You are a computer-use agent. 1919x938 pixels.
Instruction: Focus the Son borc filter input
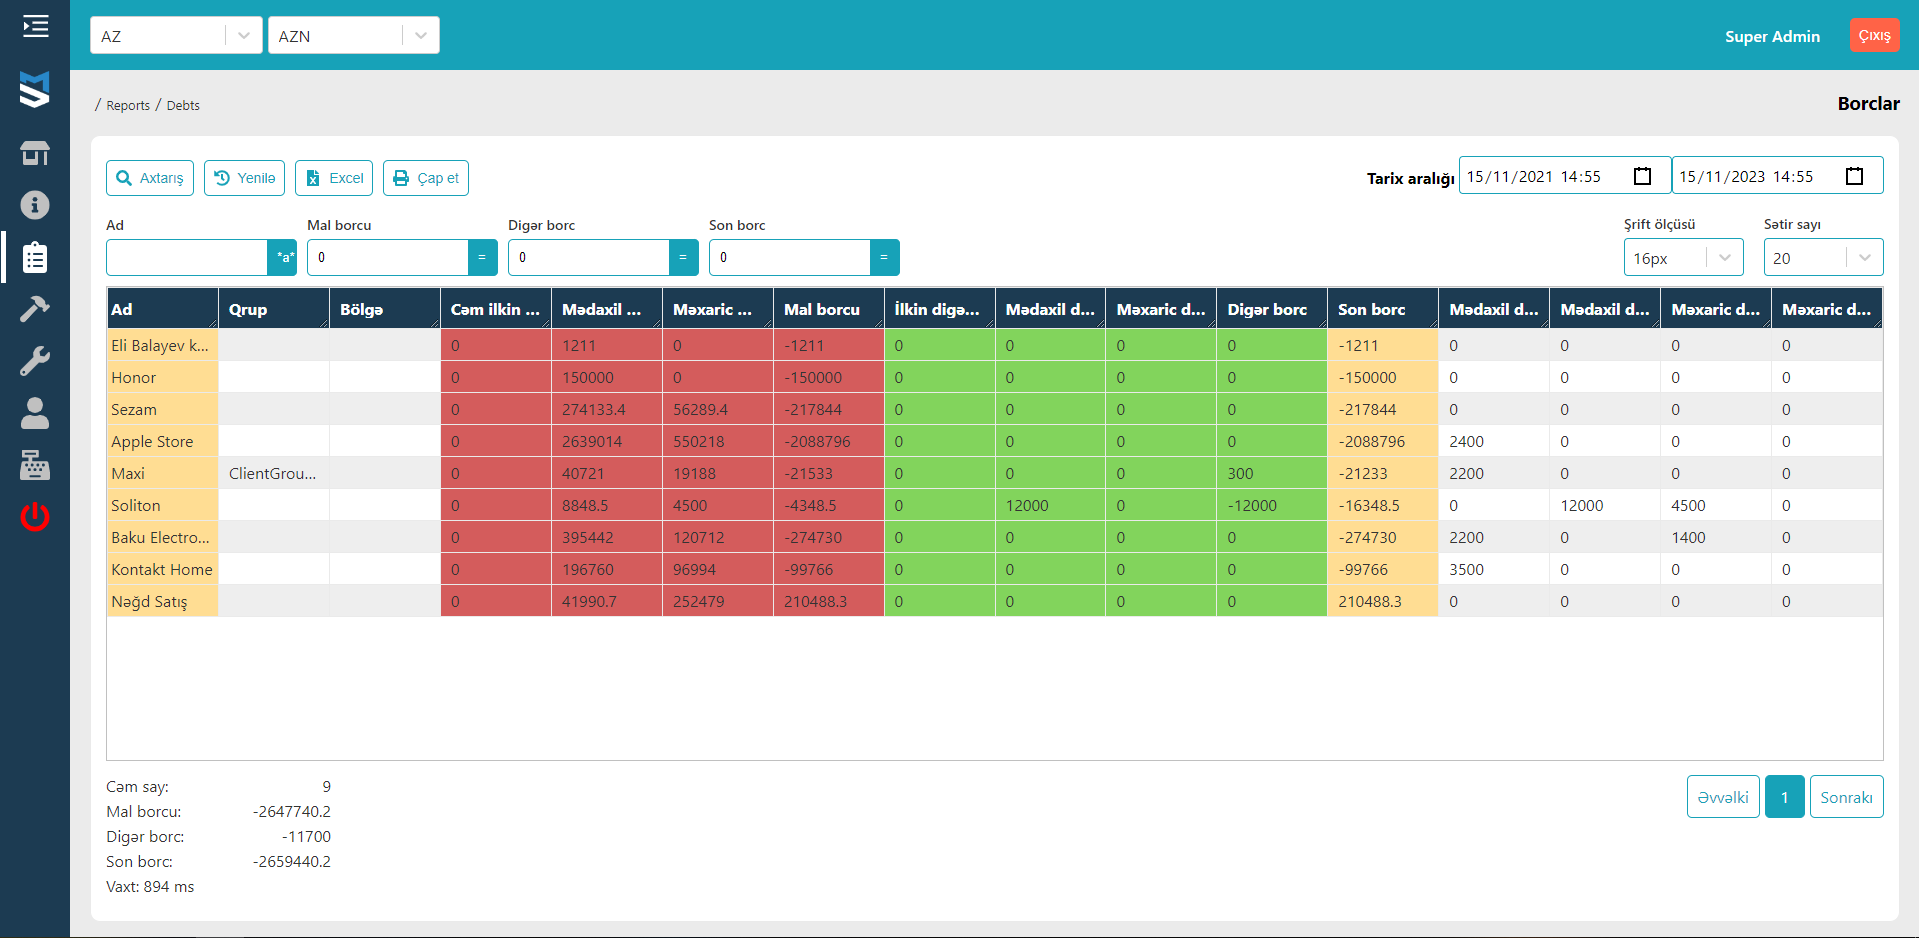point(789,257)
